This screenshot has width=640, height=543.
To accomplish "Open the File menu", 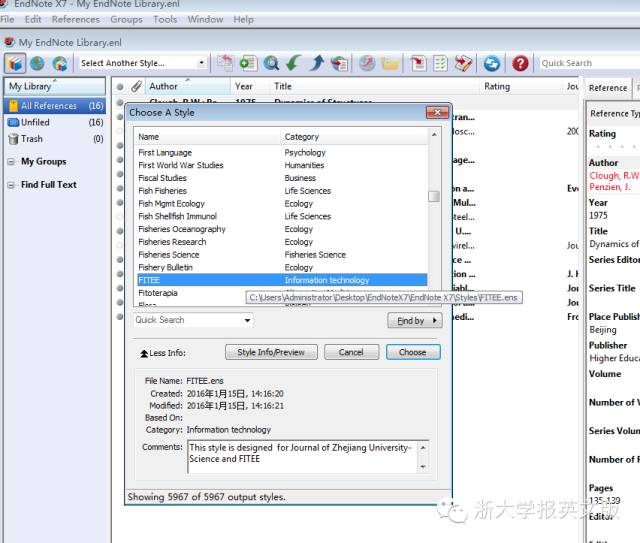I will pos(7,19).
